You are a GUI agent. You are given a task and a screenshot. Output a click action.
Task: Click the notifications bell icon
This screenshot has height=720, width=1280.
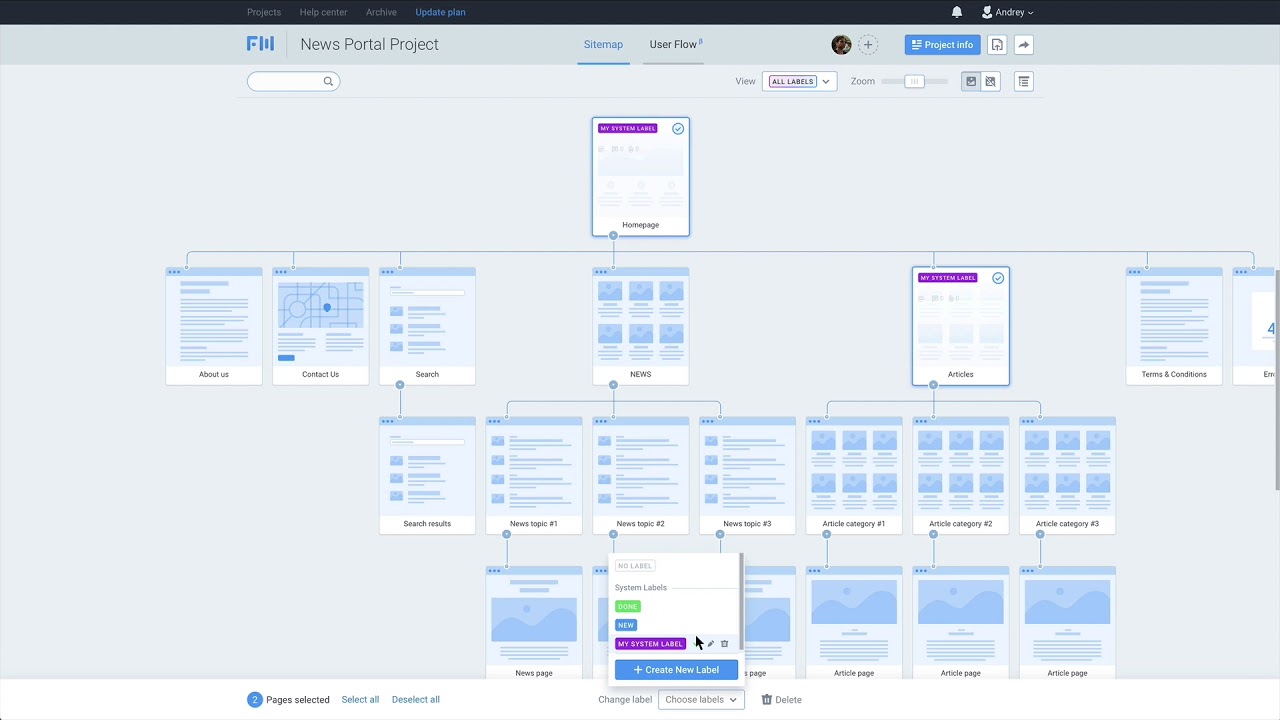tap(957, 12)
